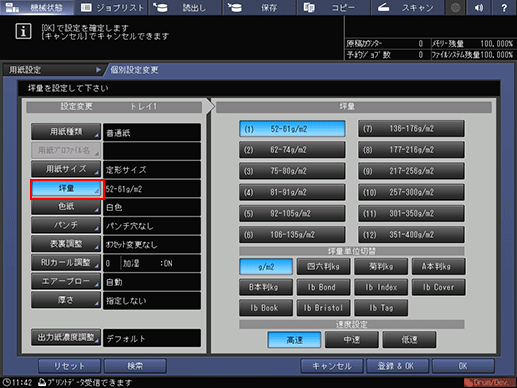Select weight (6) 106-135g/m2
The height and width of the screenshot is (388, 517).
coord(292,235)
